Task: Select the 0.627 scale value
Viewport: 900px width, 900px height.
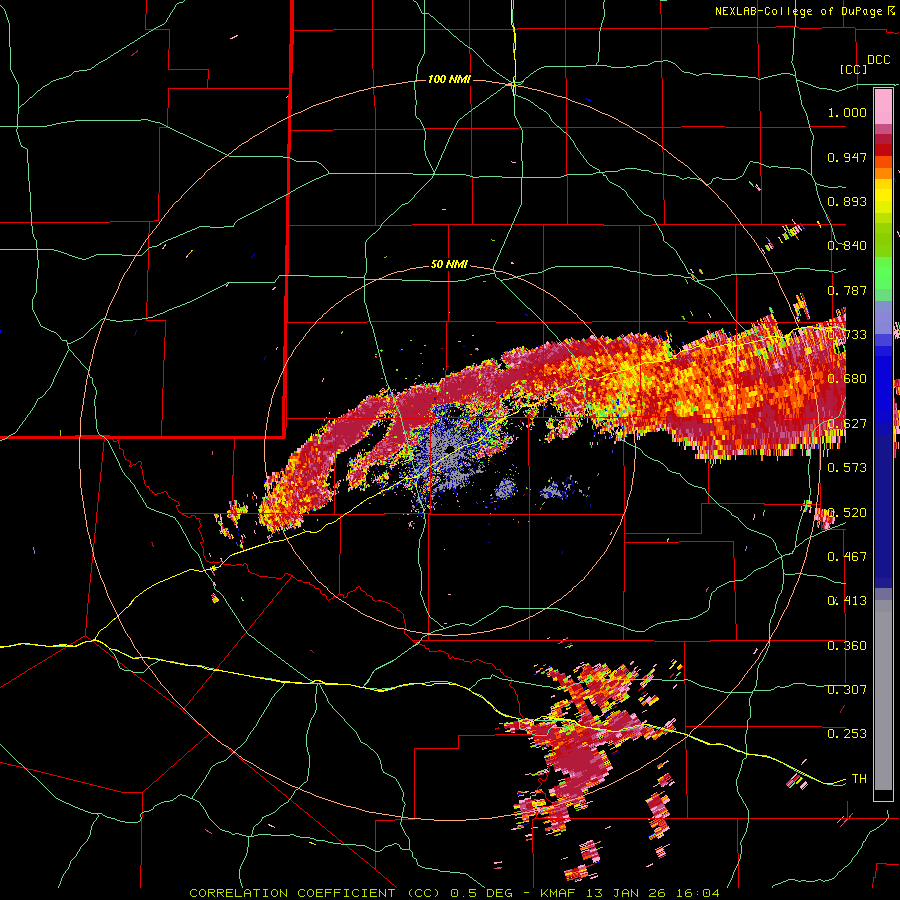Action: point(847,424)
